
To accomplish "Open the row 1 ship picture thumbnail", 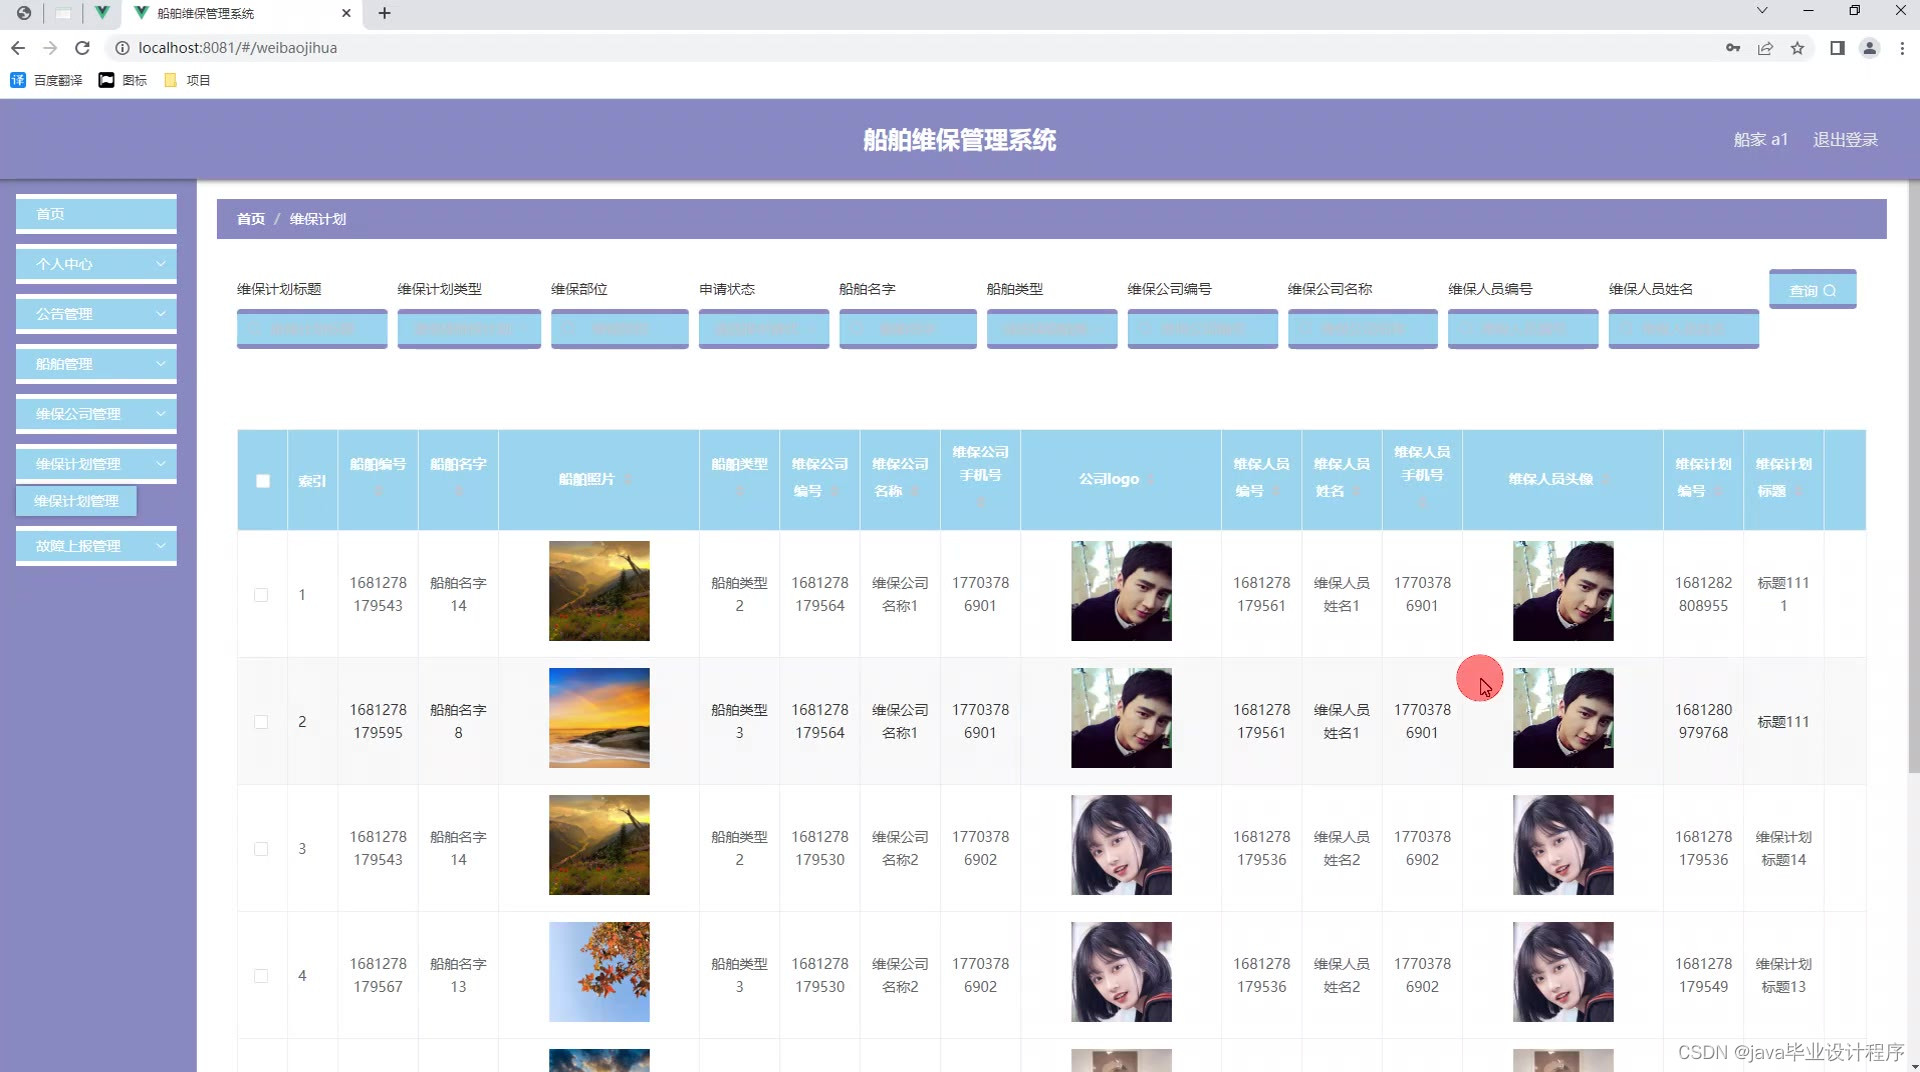I will pyautogui.click(x=599, y=591).
